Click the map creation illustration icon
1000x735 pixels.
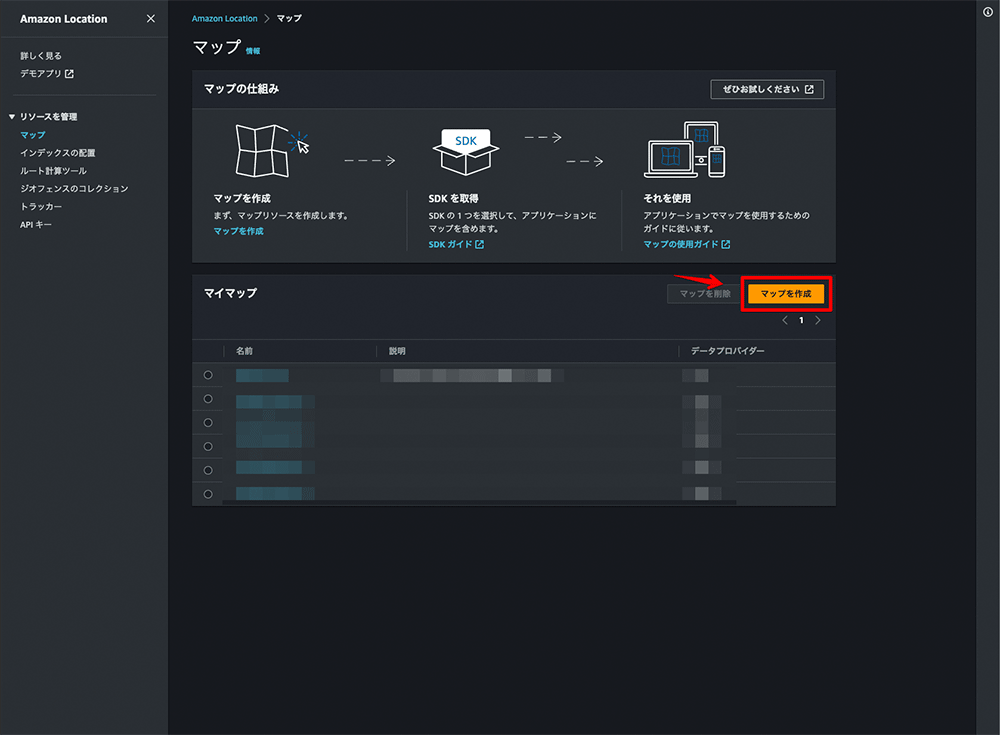tap(272, 151)
